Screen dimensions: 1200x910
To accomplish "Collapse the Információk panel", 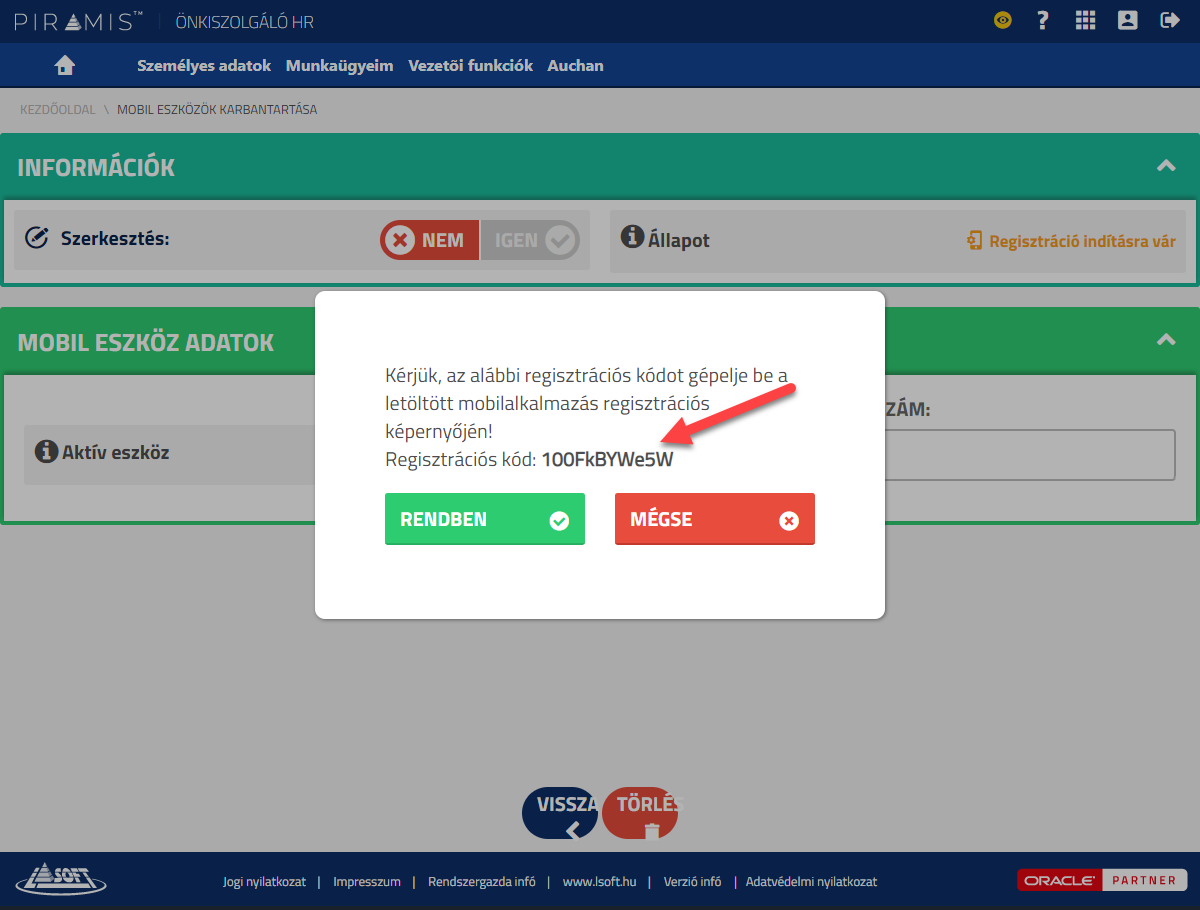I will click(1166, 166).
